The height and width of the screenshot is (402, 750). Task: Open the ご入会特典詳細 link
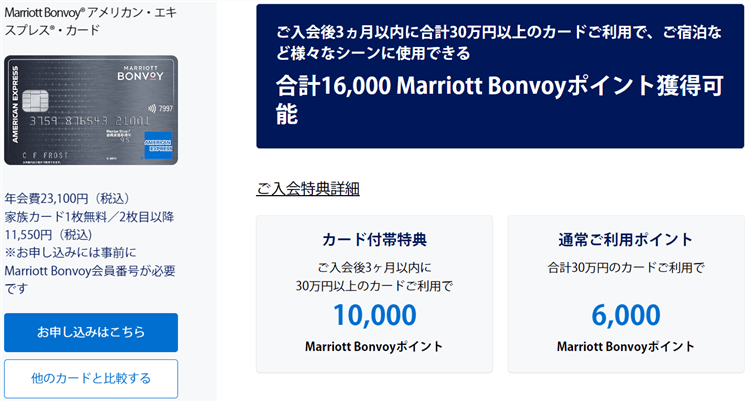click(x=308, y=189)
